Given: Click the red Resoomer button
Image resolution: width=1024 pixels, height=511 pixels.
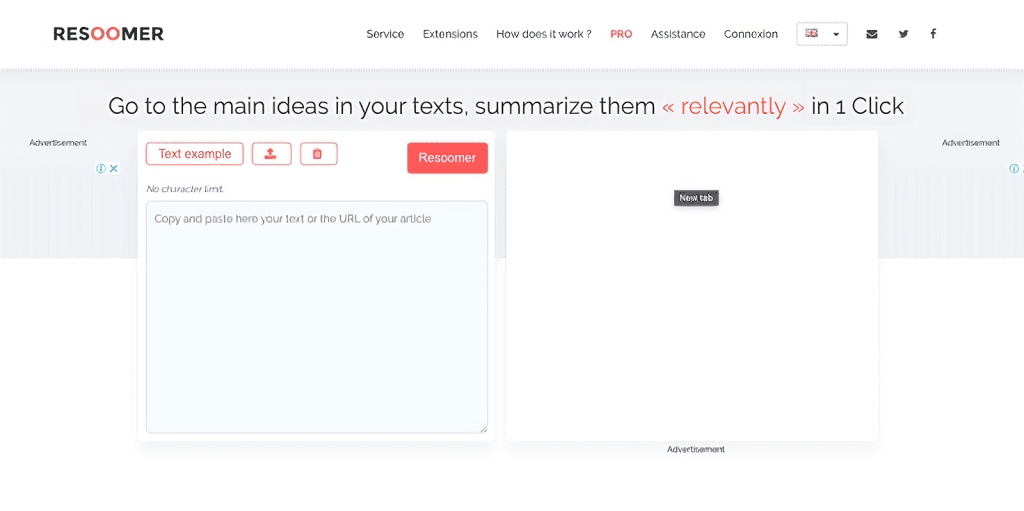Looking at the screenshot, I should pyautogui.click(x=447, y=158).
